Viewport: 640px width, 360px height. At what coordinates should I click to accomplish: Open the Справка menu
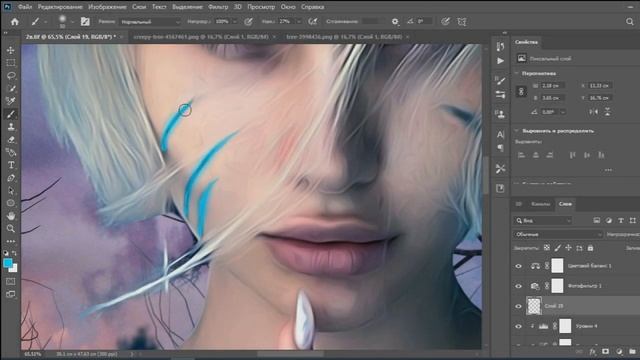point(312,7)
